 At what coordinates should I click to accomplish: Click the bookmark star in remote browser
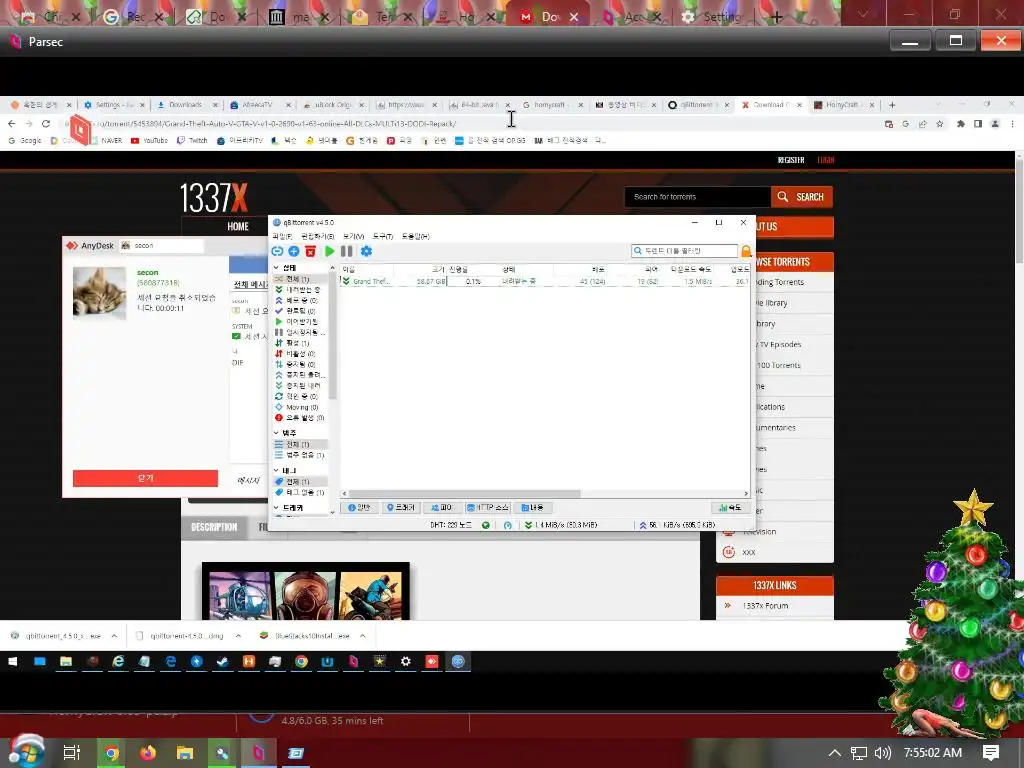coord(940,123)
